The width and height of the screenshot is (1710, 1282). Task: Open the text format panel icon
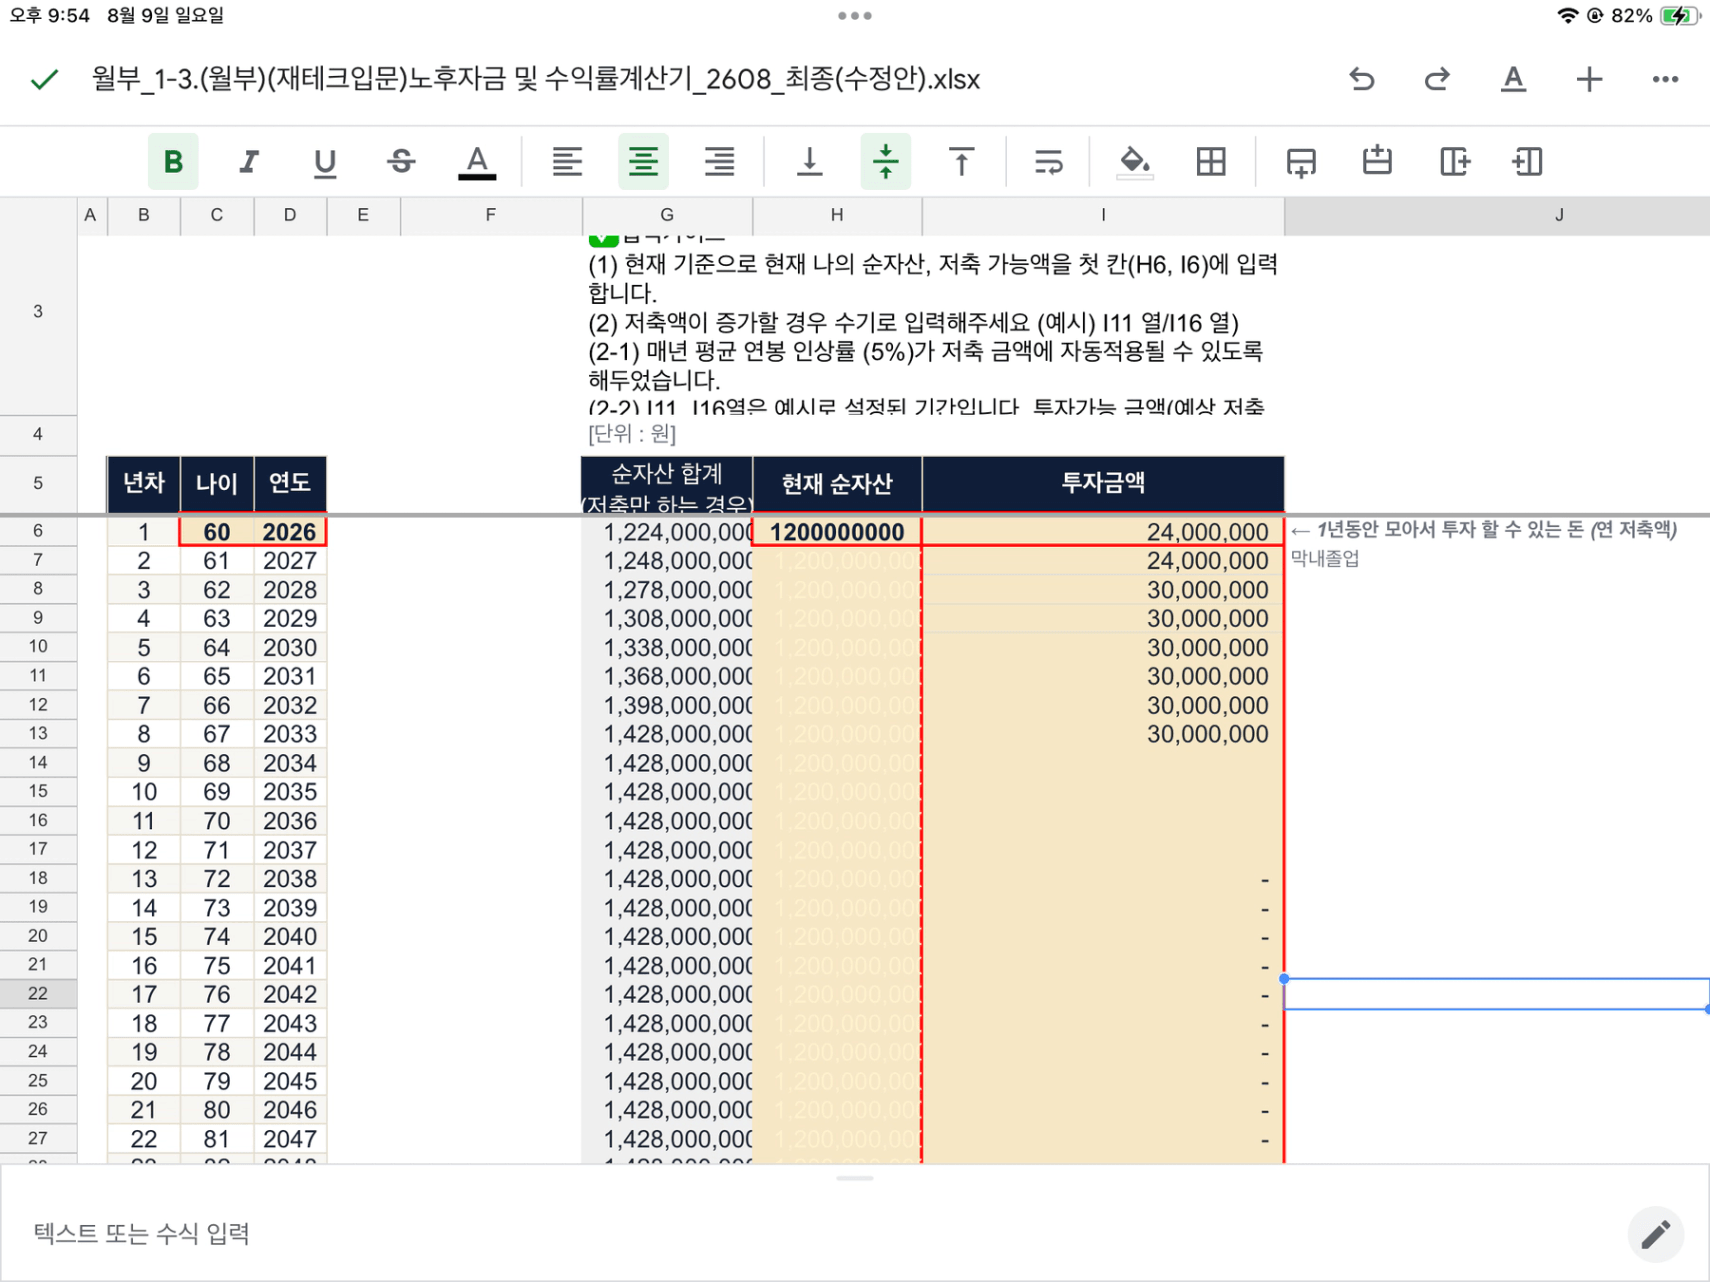point(1513,79)
